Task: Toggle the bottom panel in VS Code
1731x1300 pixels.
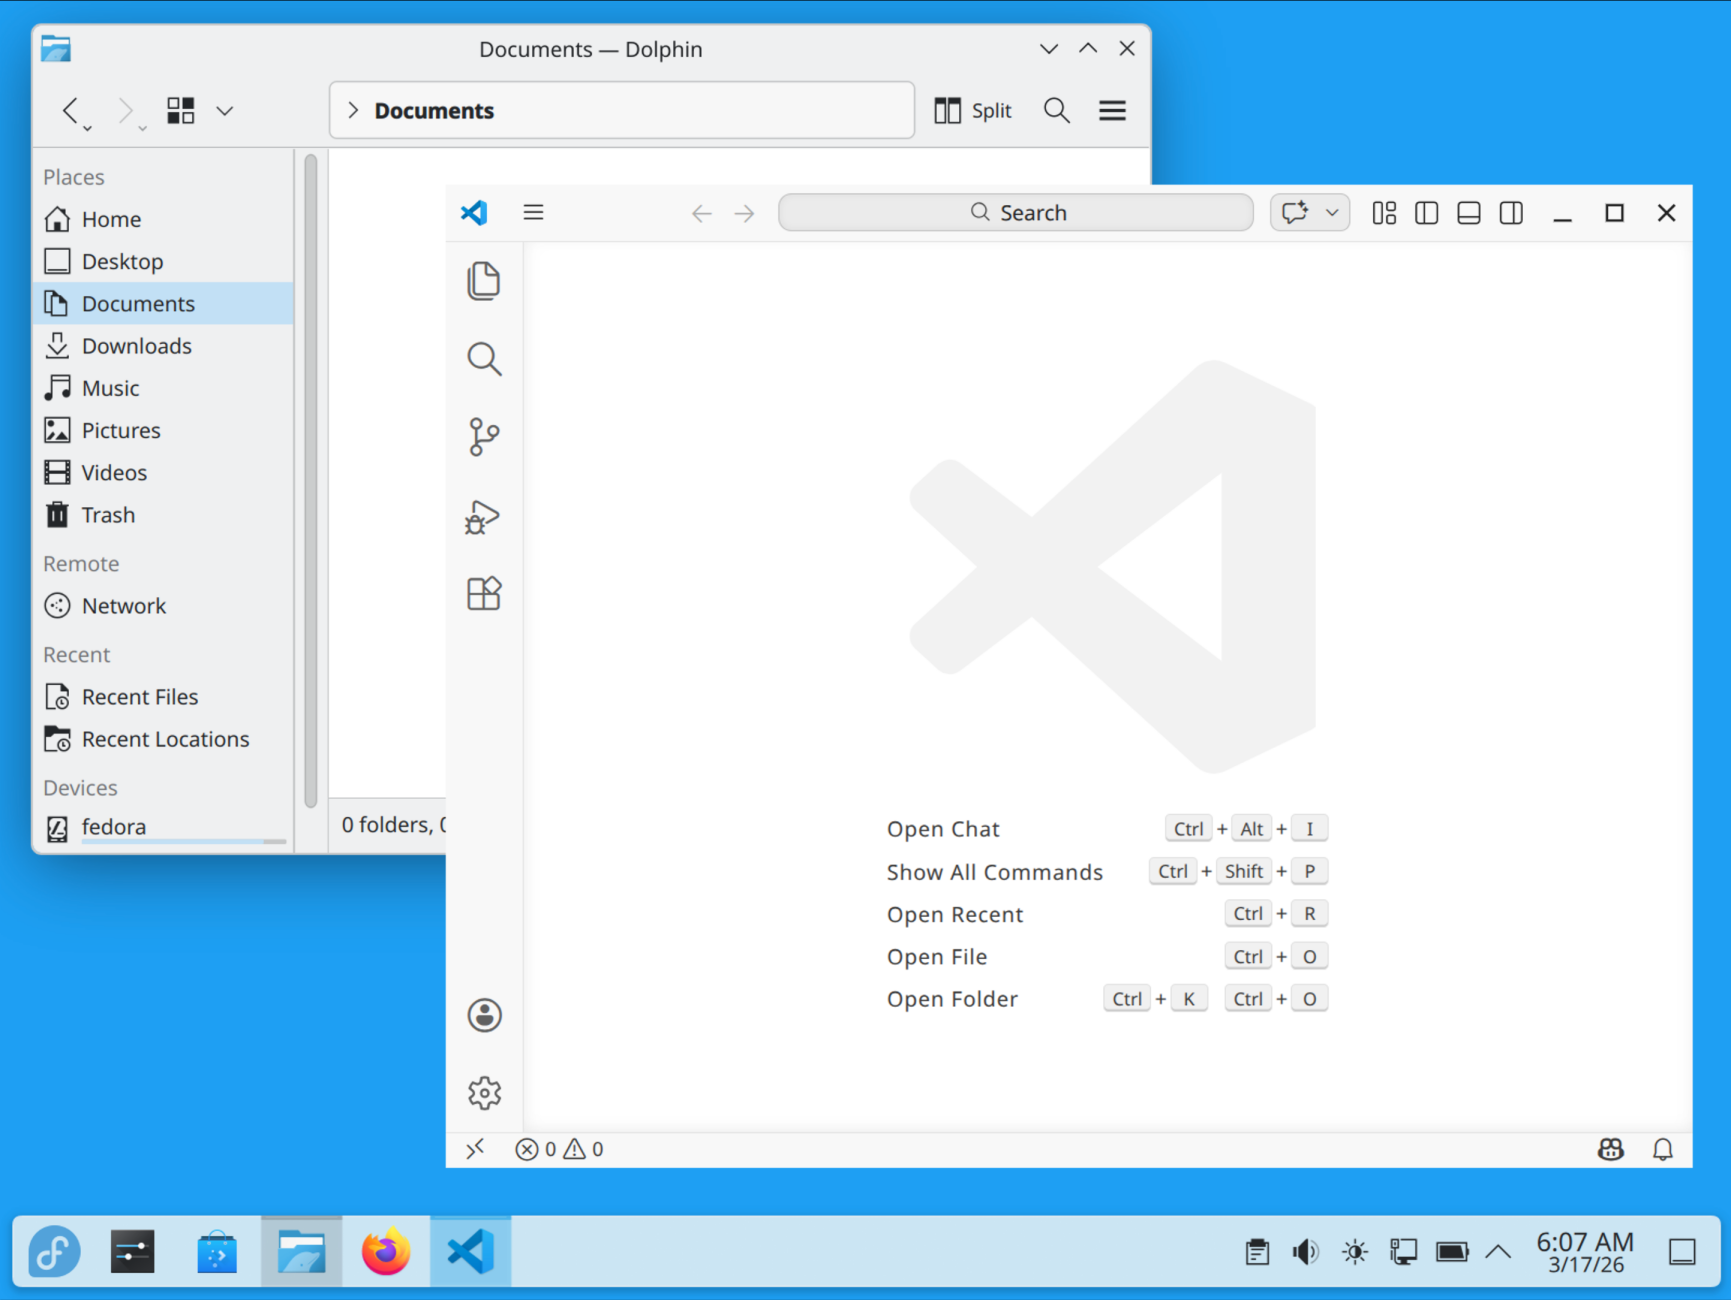Action: [1468, 212]
